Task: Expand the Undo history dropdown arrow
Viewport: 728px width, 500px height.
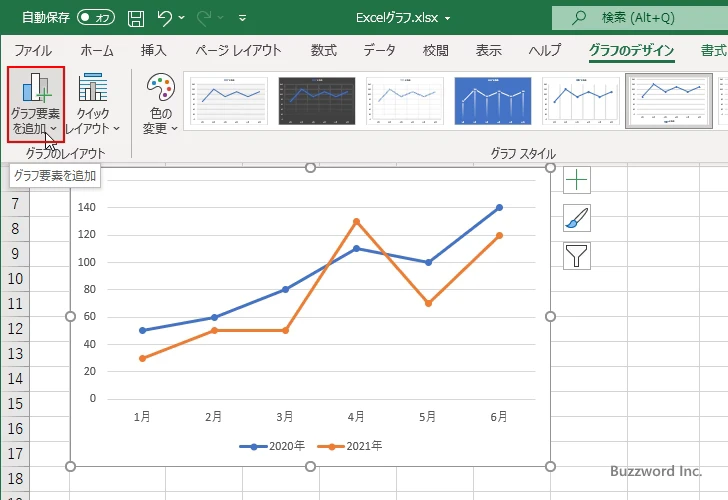Action: click(x=182, y=18)
